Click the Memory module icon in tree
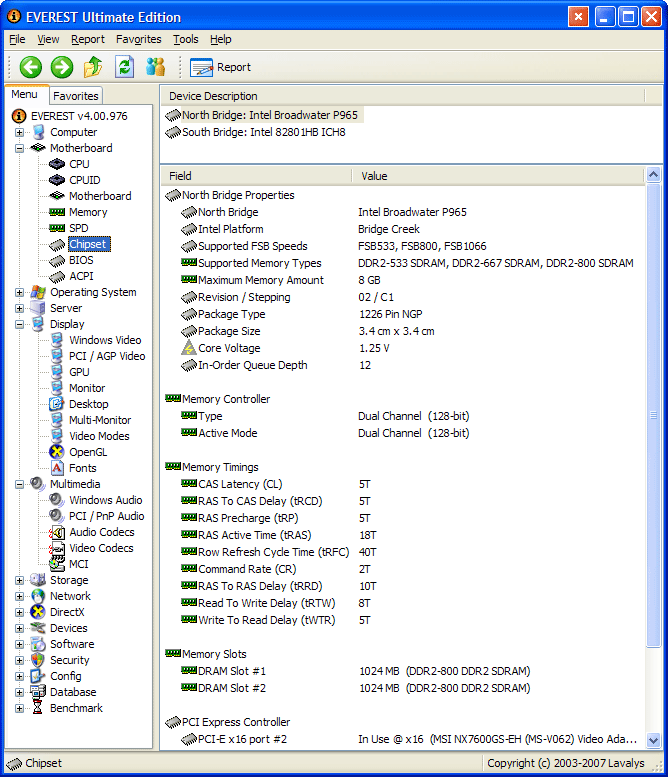The height and width of the screenshot is (777, 668). pos(57,212)
